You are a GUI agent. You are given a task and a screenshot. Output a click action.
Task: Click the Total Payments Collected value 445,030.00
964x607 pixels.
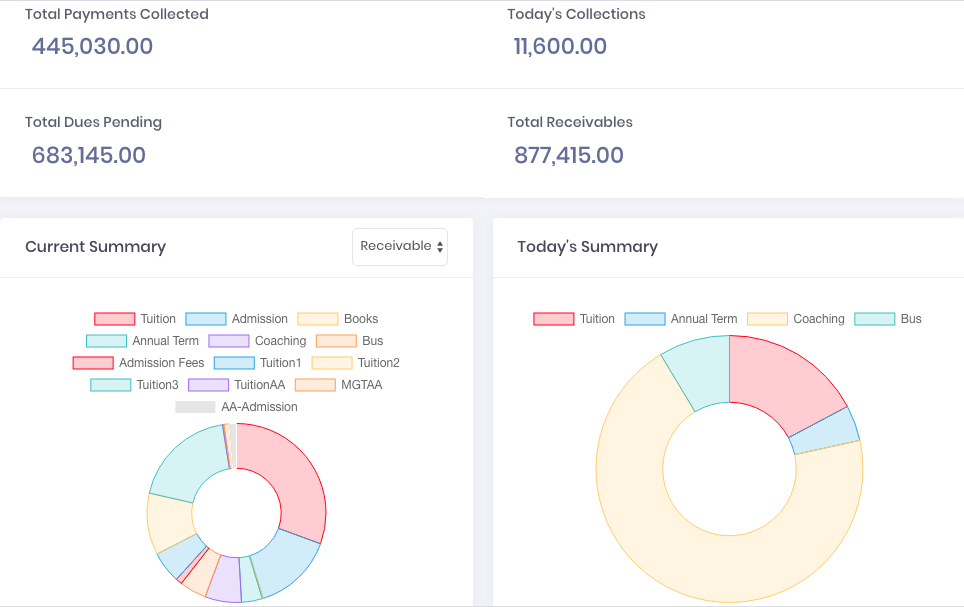(x=92, y=46)
